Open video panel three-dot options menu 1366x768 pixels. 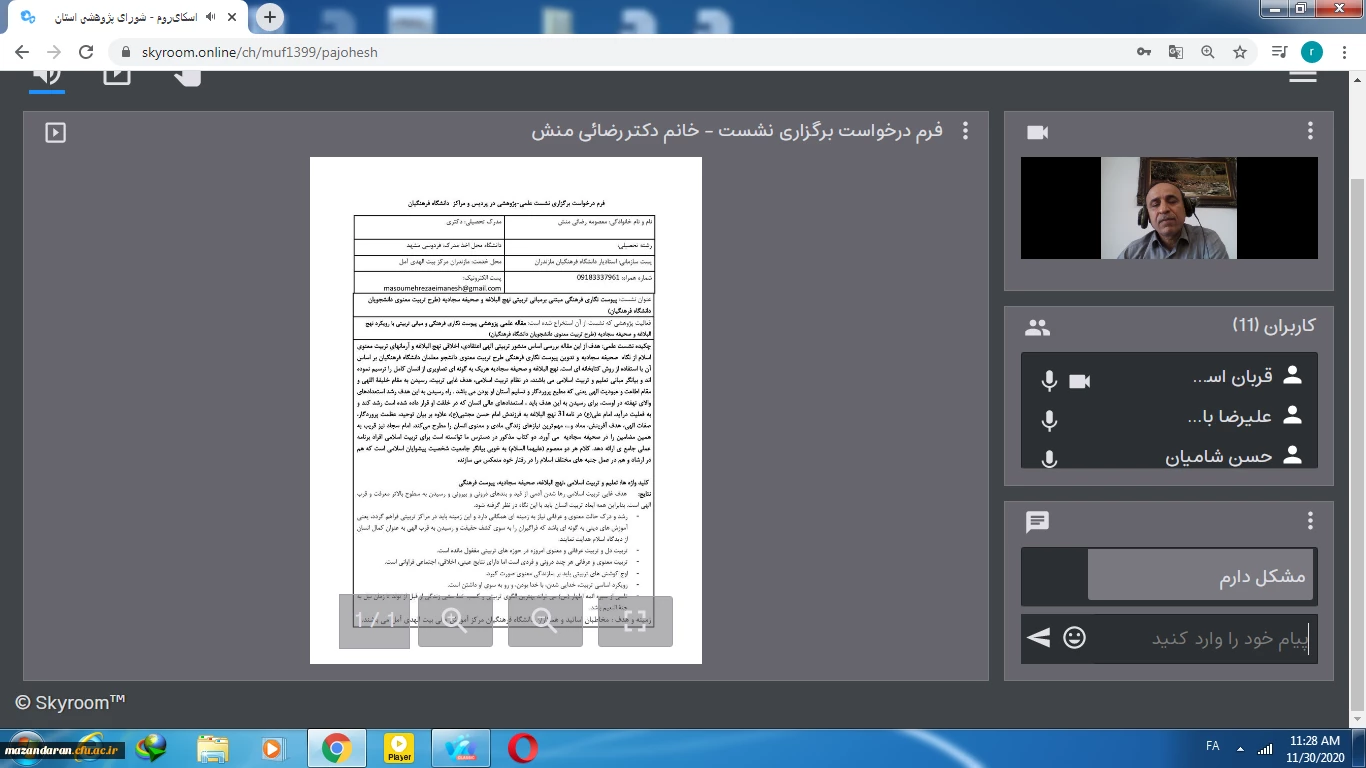1310,131
